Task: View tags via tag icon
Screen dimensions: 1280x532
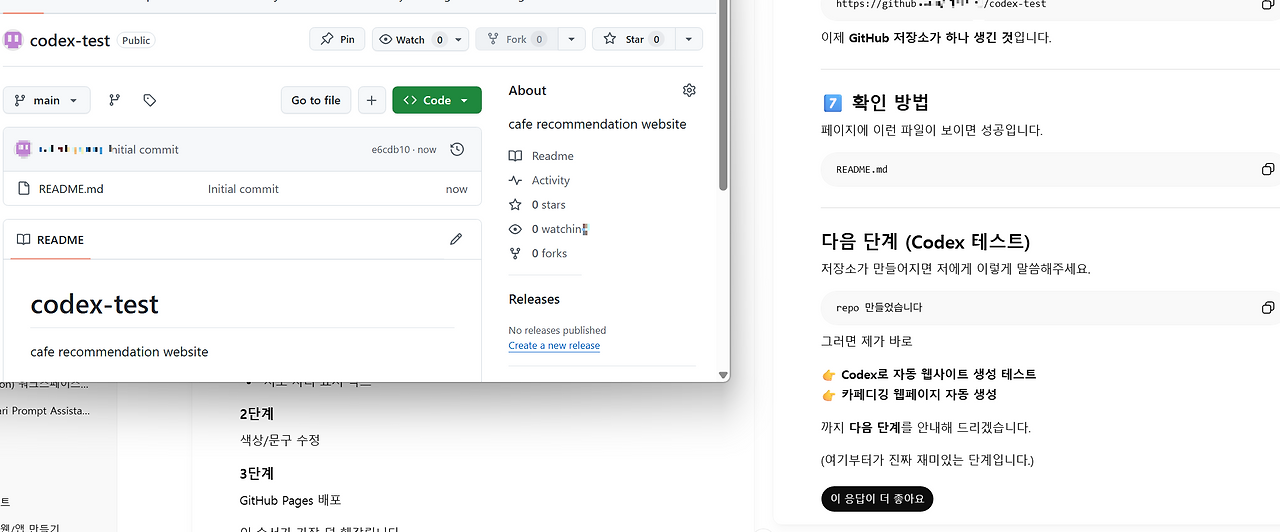Action: (150, 100)
